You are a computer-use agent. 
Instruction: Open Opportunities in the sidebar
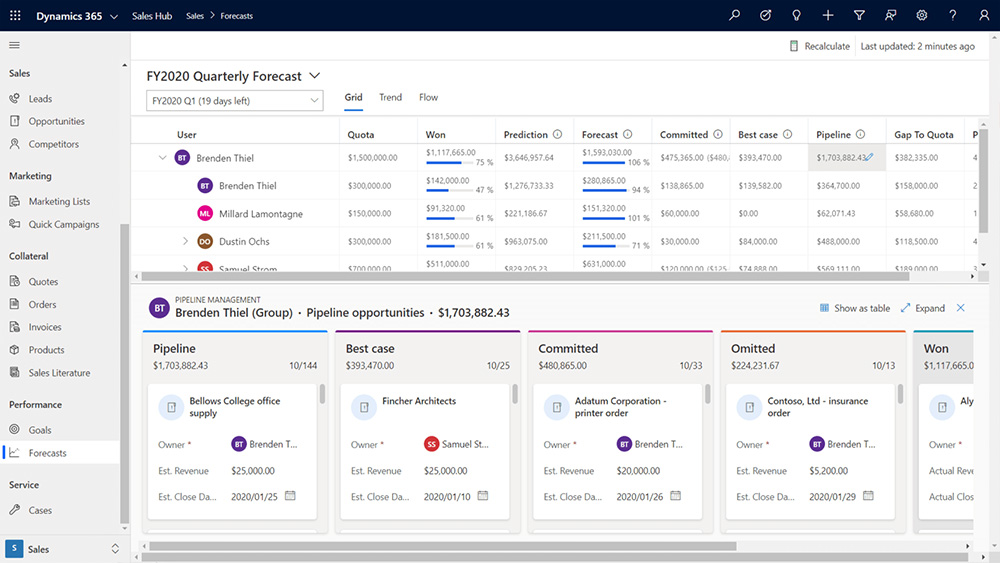click(56, 121)
